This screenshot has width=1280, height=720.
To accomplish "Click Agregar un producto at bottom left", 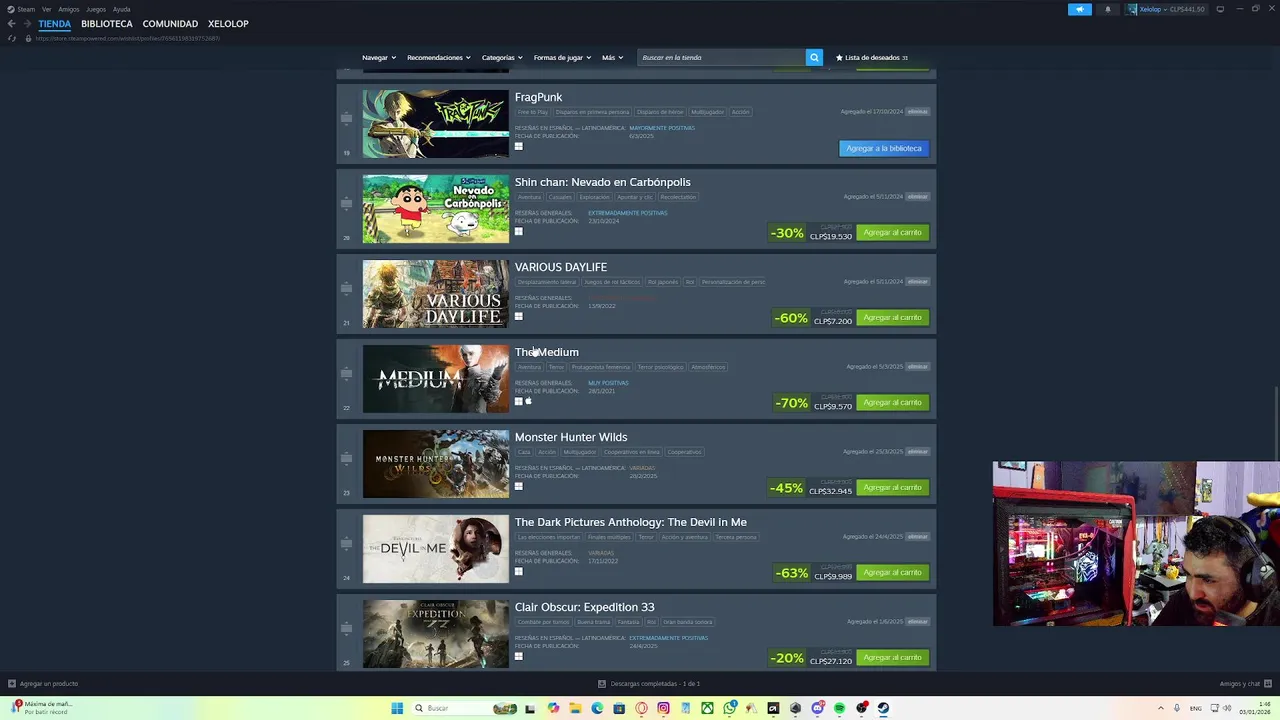I will click(43, 684).
